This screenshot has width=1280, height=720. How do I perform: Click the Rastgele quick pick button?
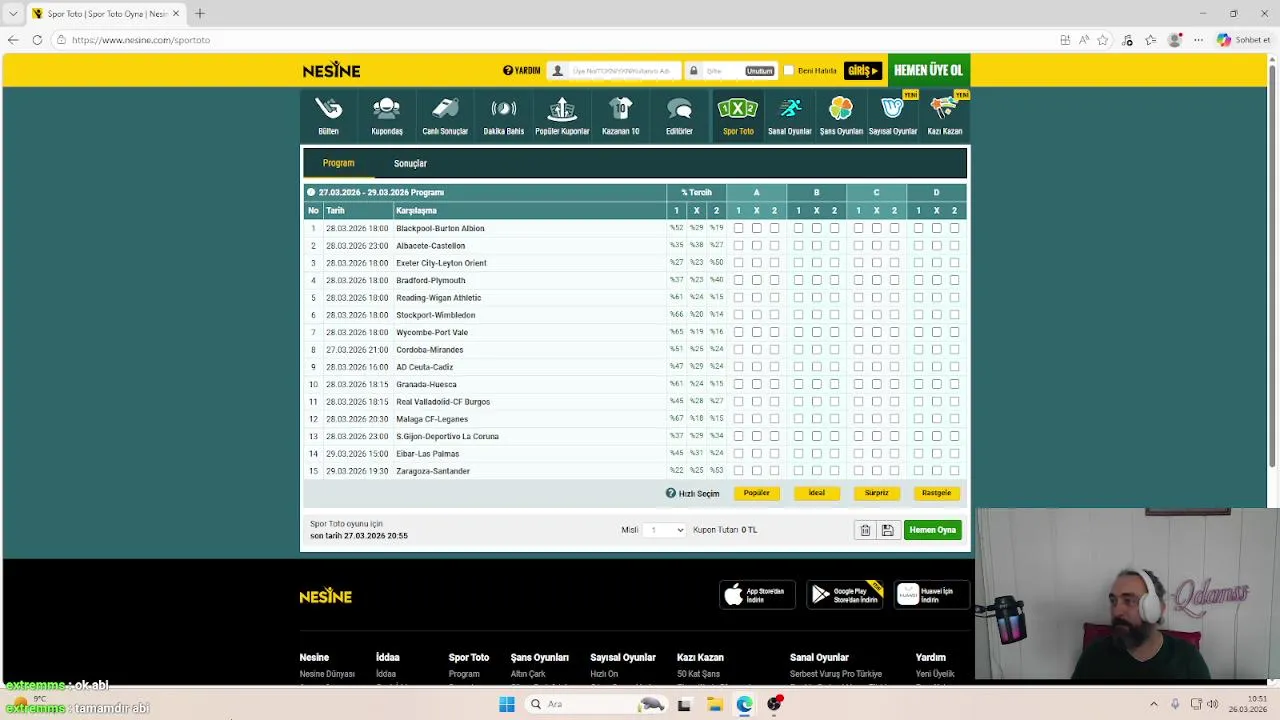[936, 493]
